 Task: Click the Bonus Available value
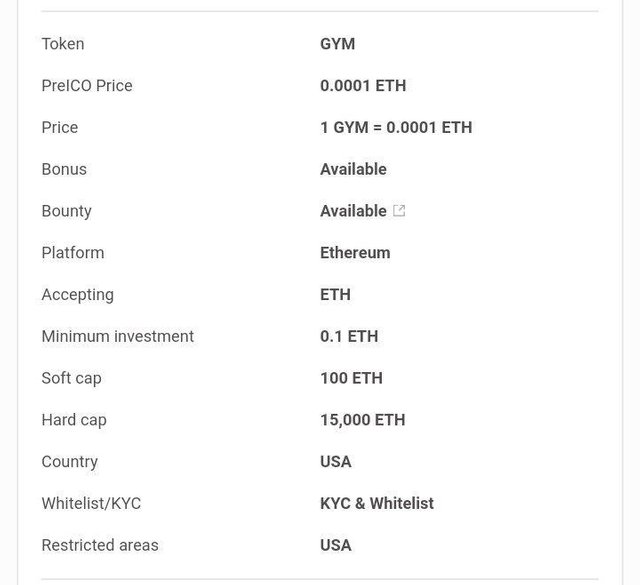click(x=353, y=169)
